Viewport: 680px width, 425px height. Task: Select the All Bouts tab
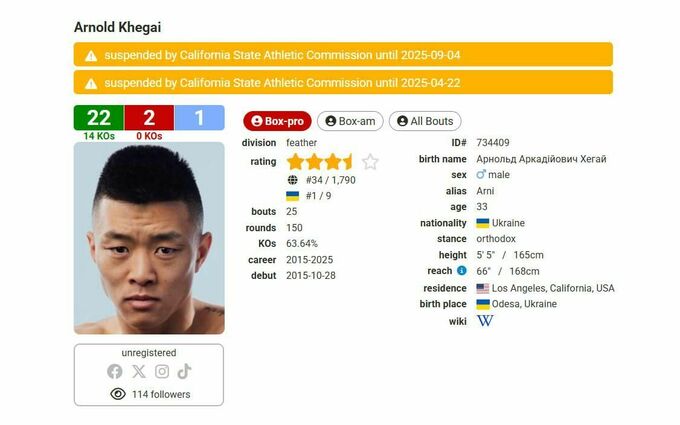point(425,121)
